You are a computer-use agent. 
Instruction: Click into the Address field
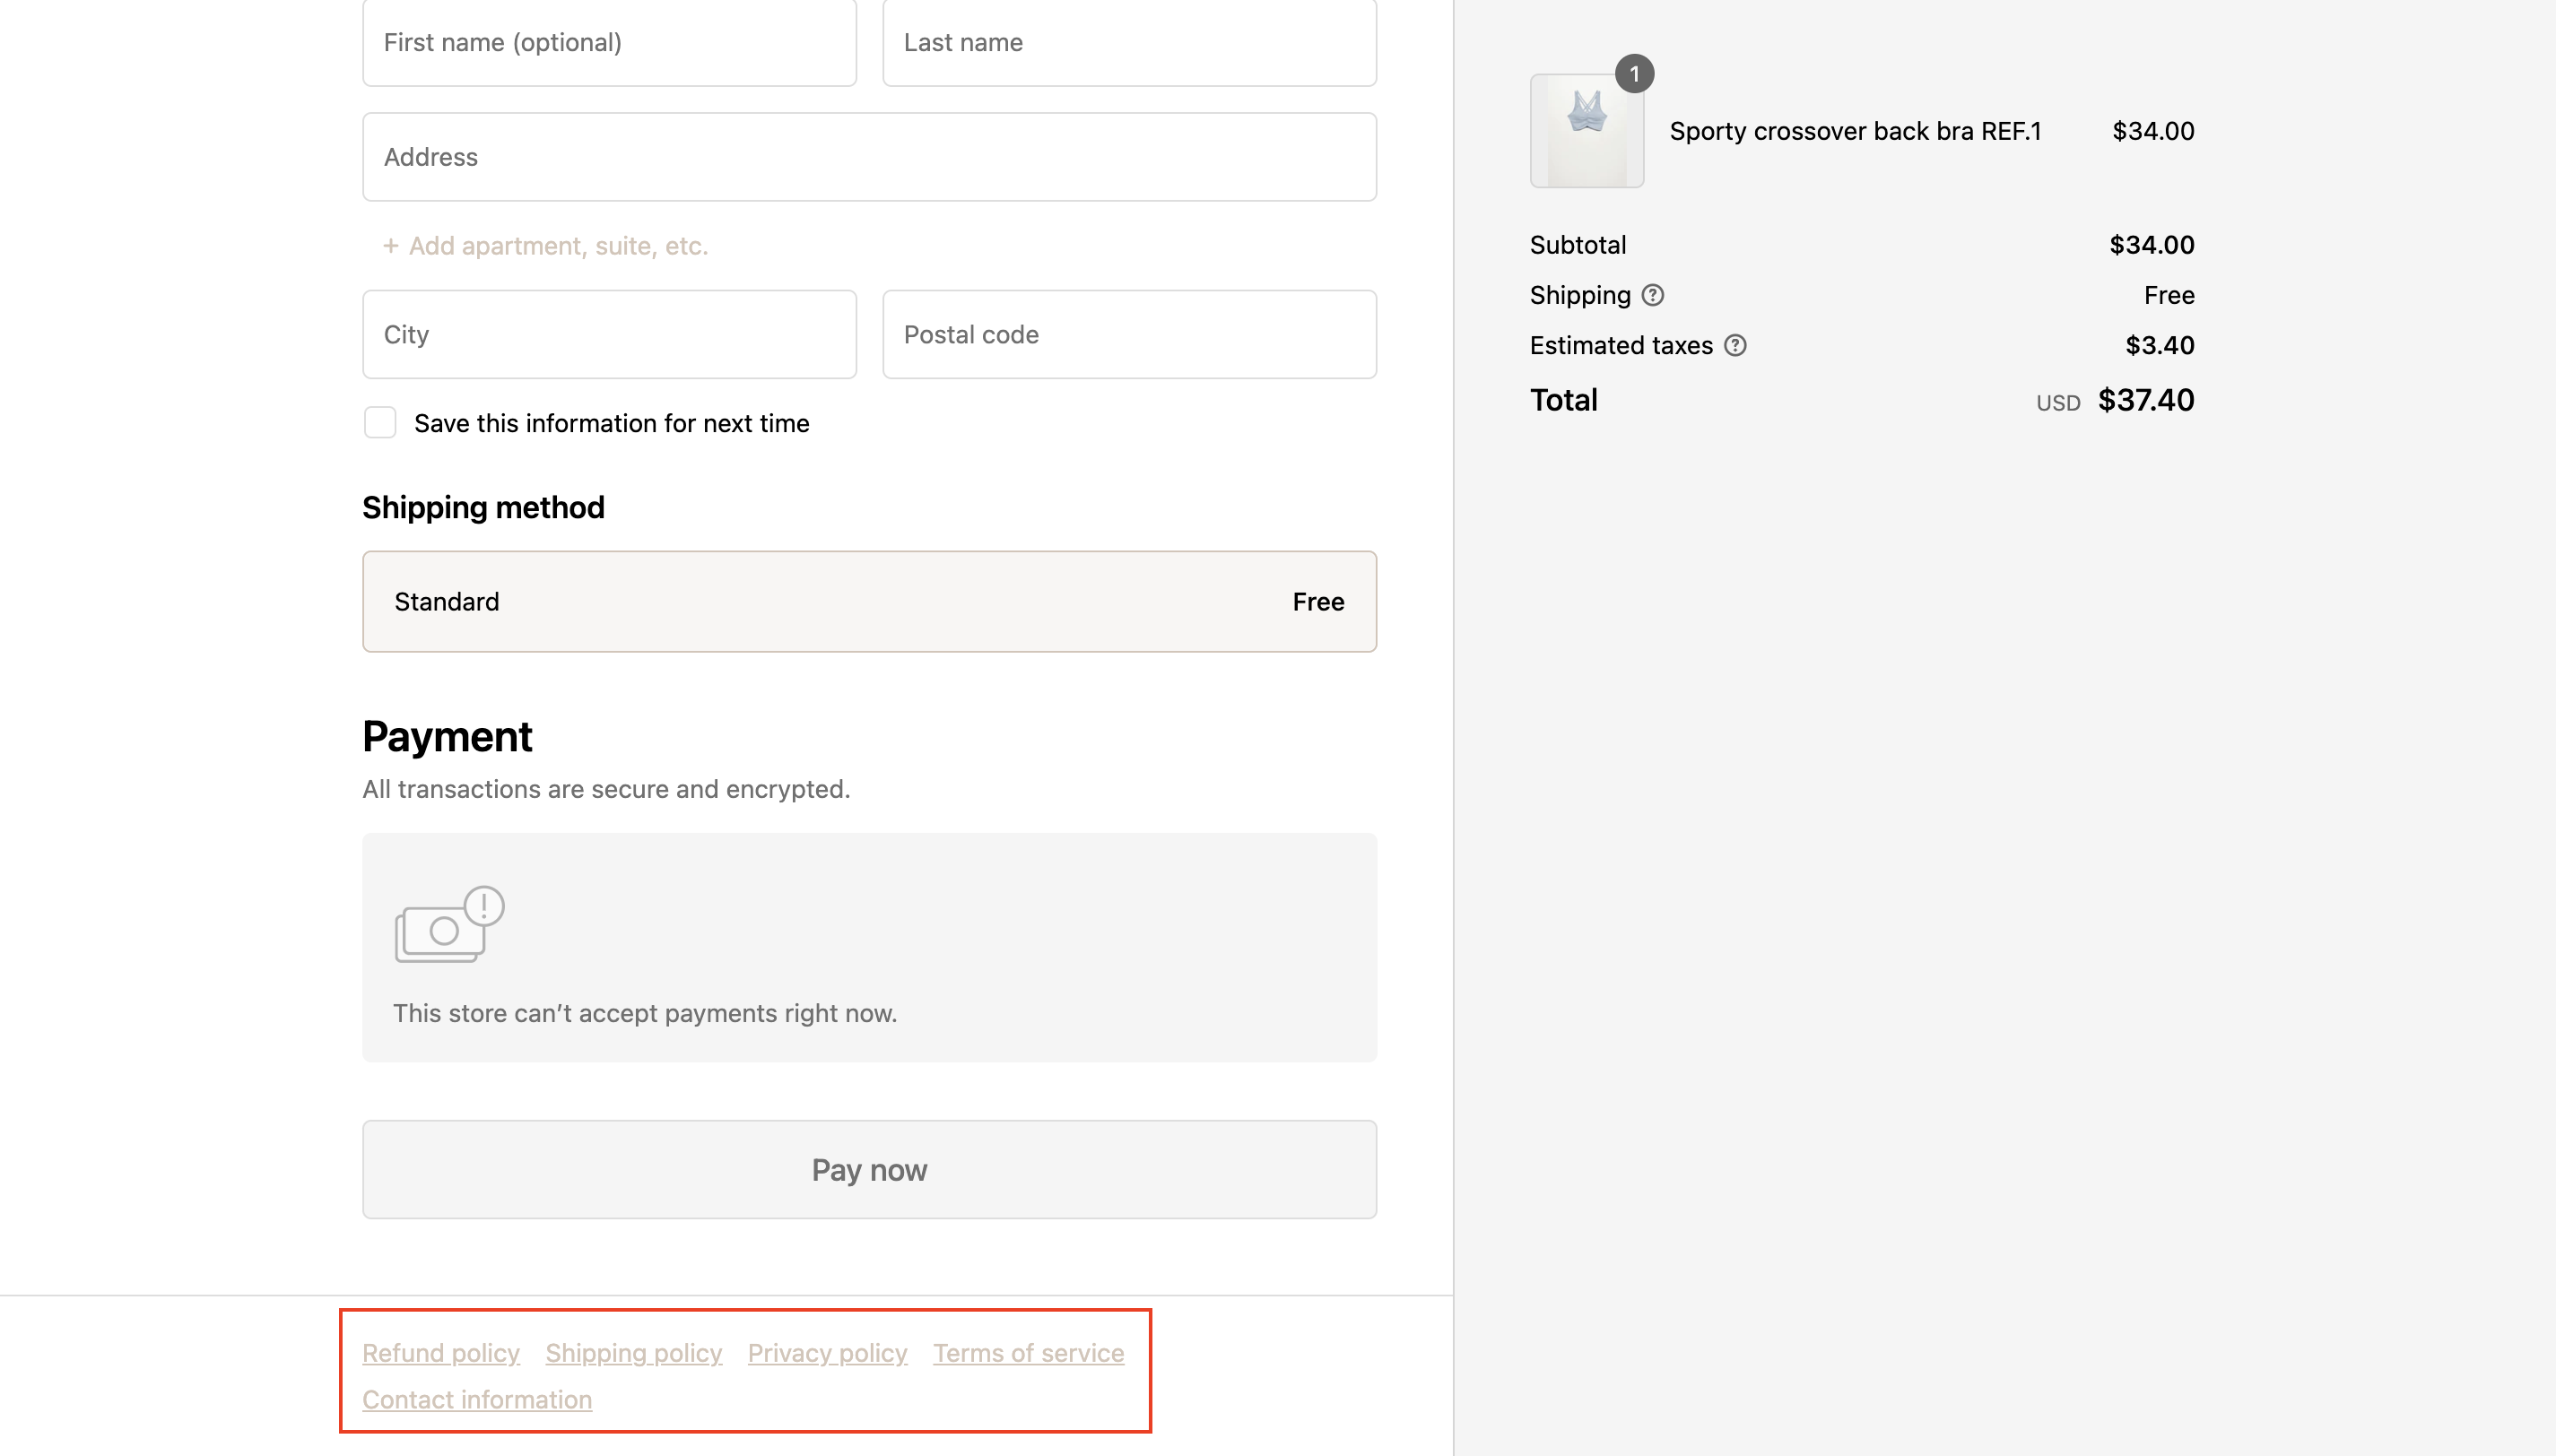[869, 157]
